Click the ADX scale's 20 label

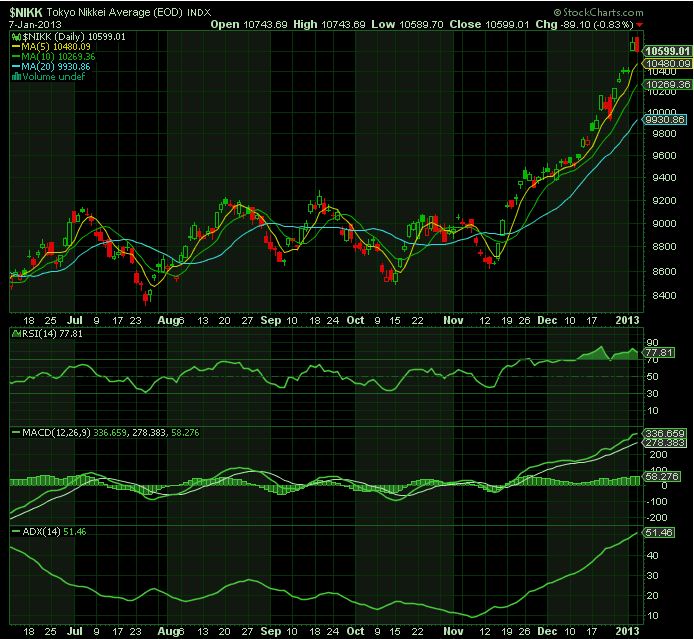652,596
